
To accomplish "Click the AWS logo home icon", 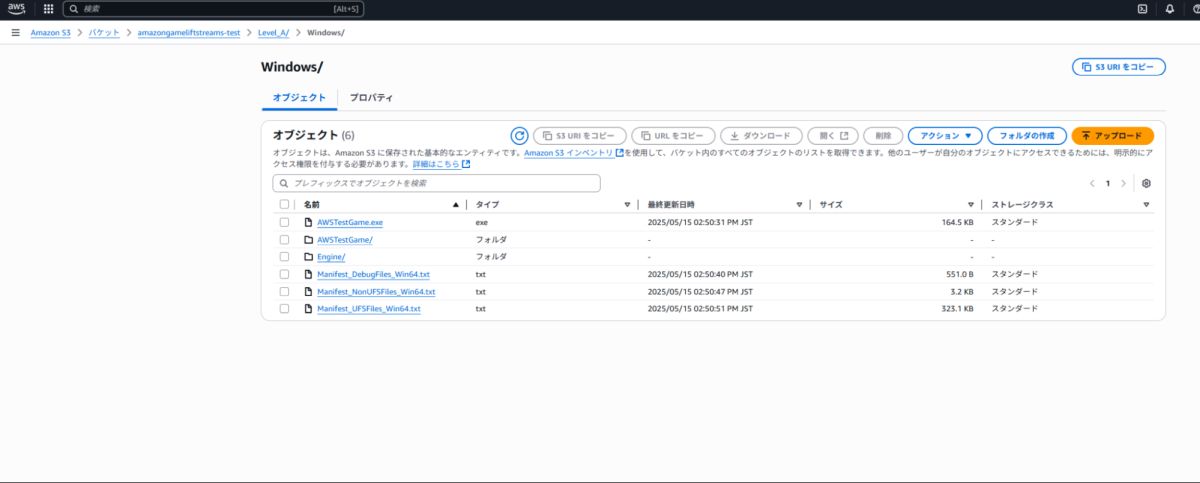I will pyautogui.click(x=17, y=9).
